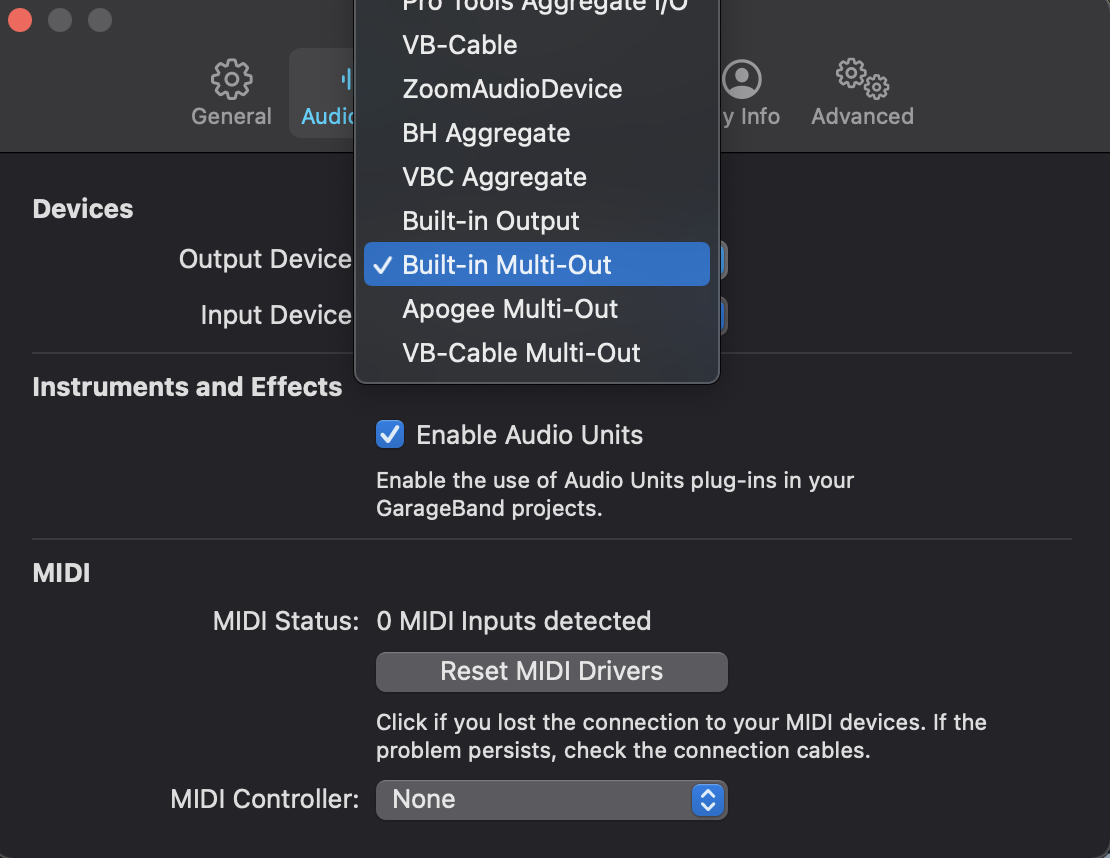This screenshot has height=858, width=1110.
Task: Choose VB-Cable from the output list
Action: (537, 45)
